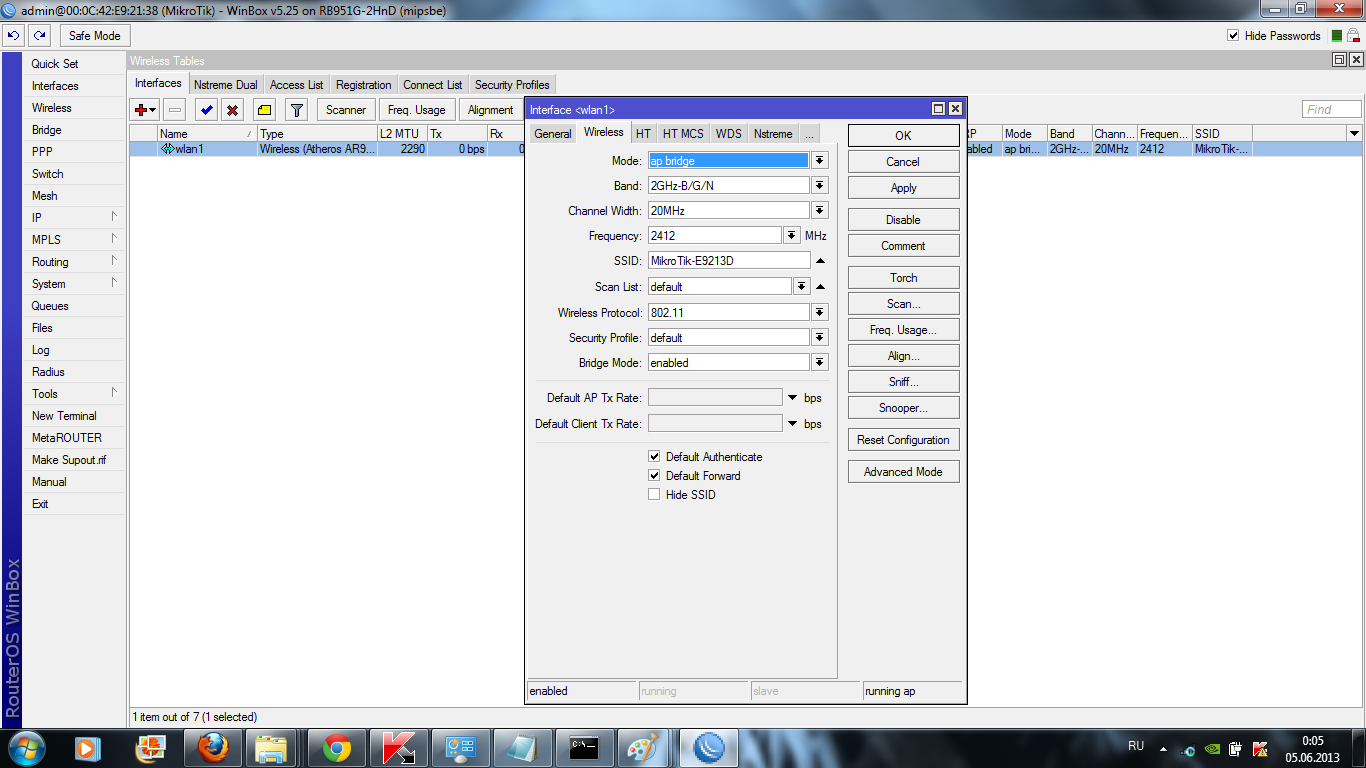Click into the SSID input field
1366x768 pixels.
point(729,261)
